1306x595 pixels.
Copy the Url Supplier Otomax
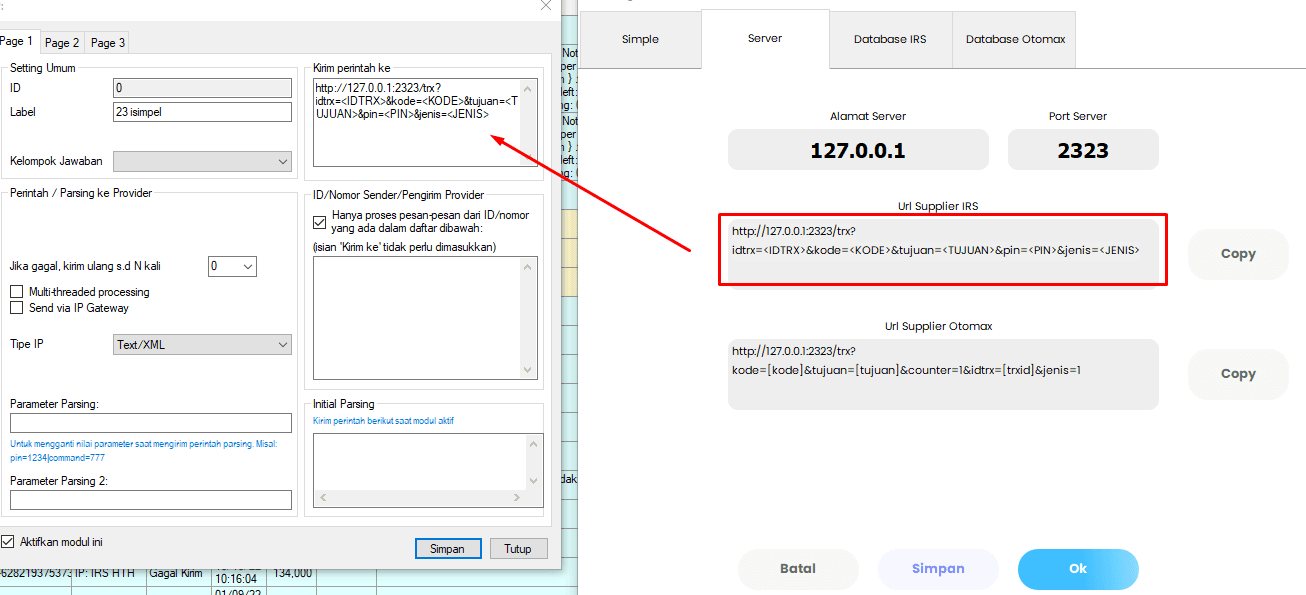point(1237,374)
